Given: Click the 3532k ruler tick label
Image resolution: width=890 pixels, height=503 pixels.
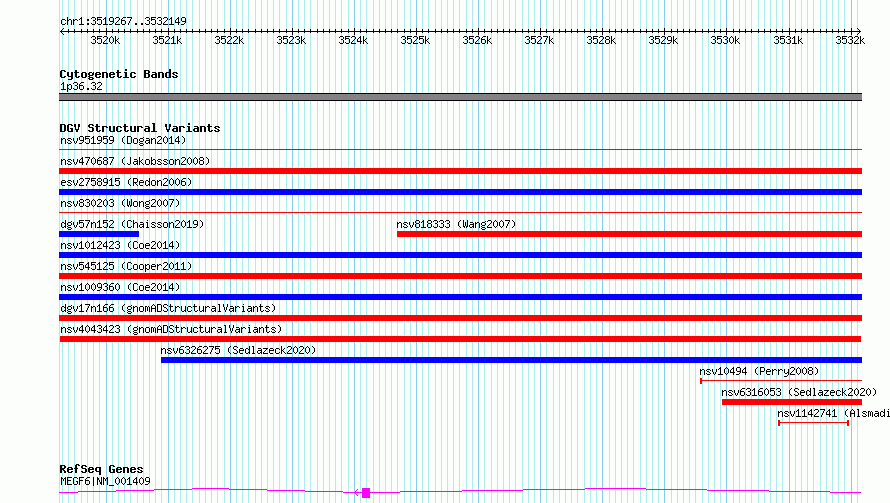Looking at the screenshot, I should (850, 40).
